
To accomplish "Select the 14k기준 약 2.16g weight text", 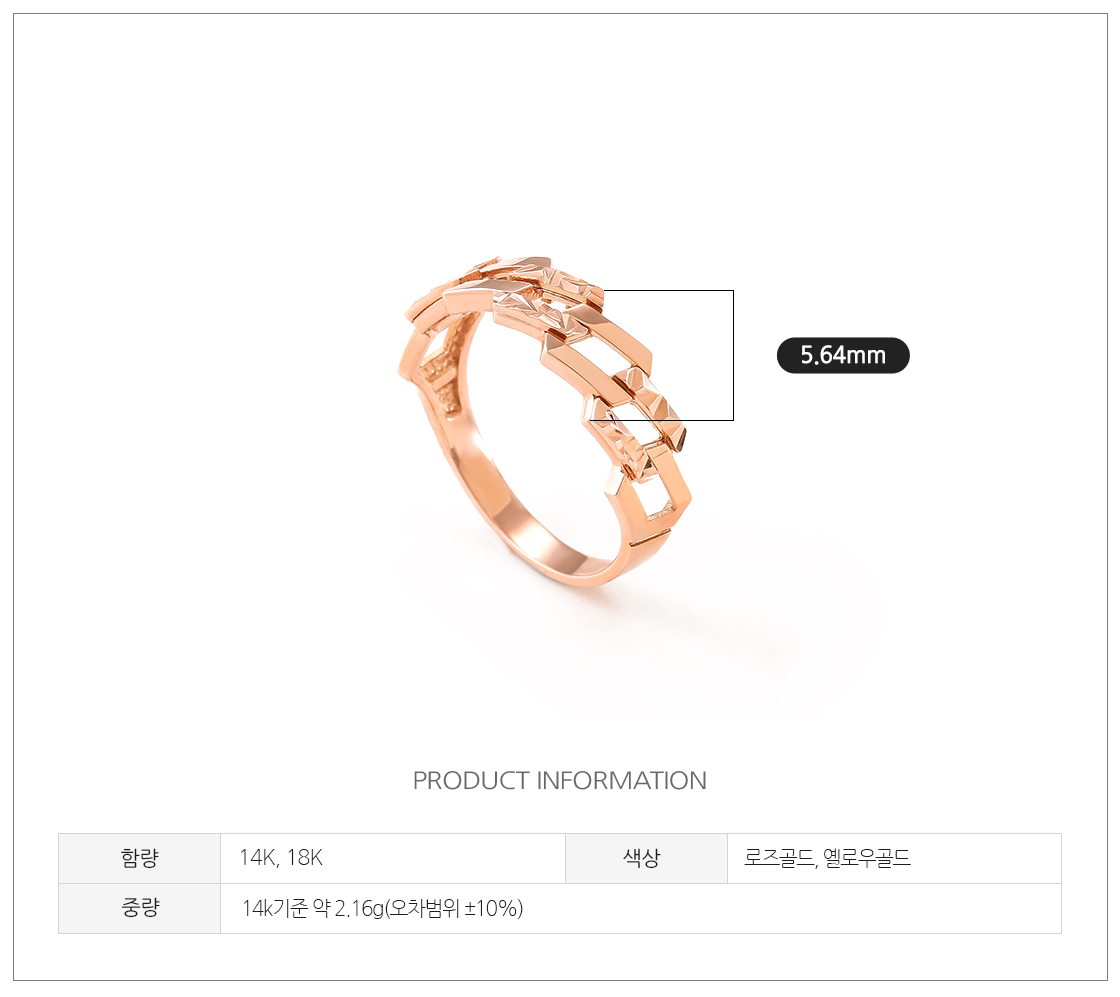I will point(313,908).
